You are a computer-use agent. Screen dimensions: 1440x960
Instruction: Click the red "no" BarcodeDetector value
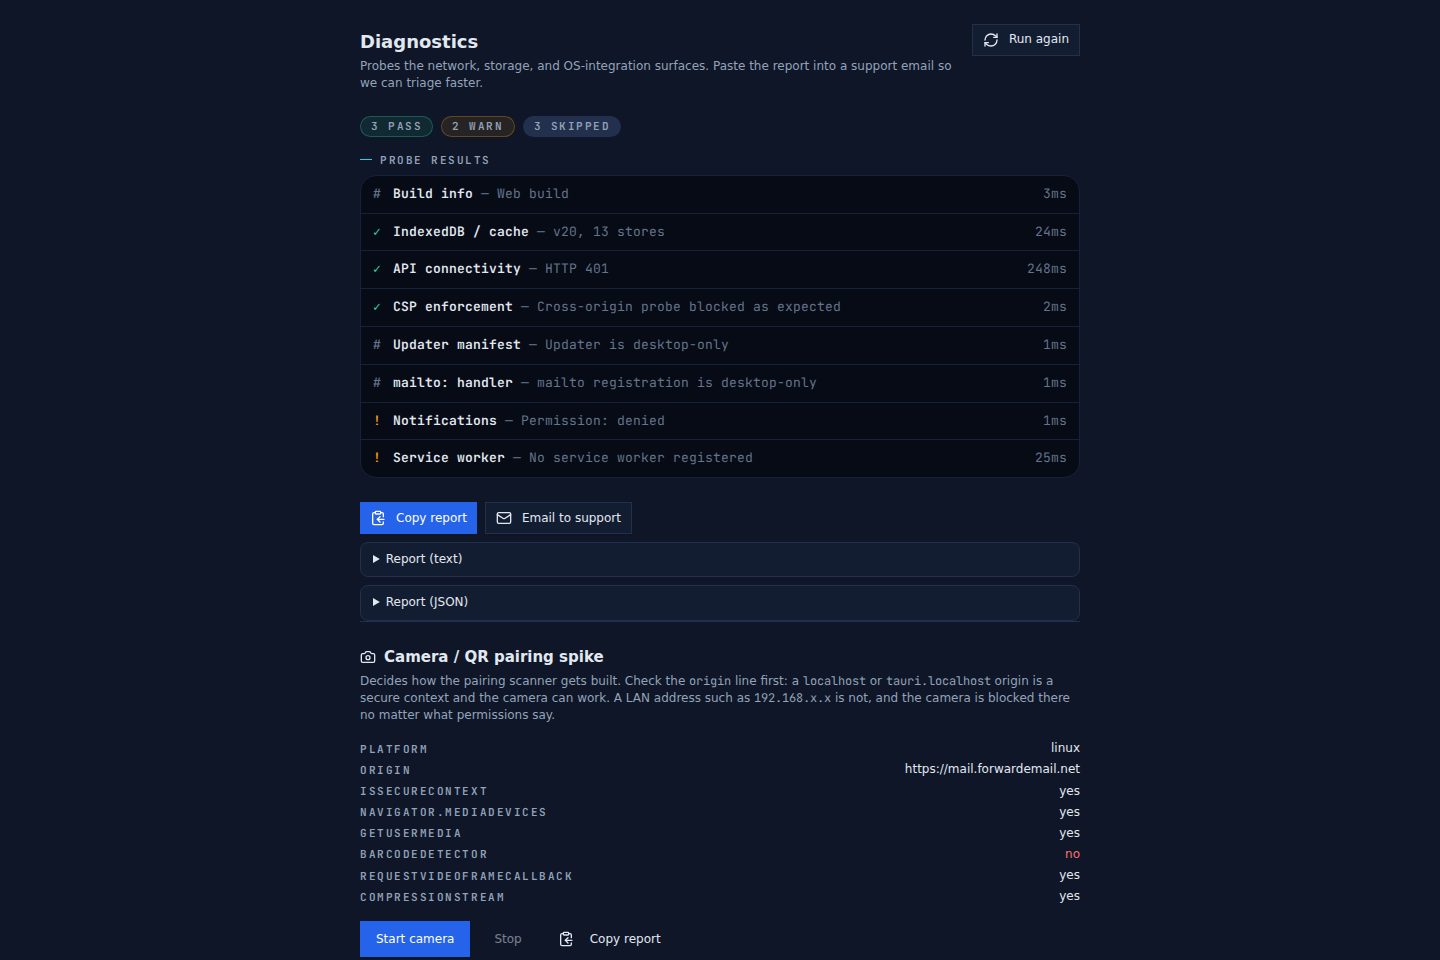click(x=1072, y=854)
